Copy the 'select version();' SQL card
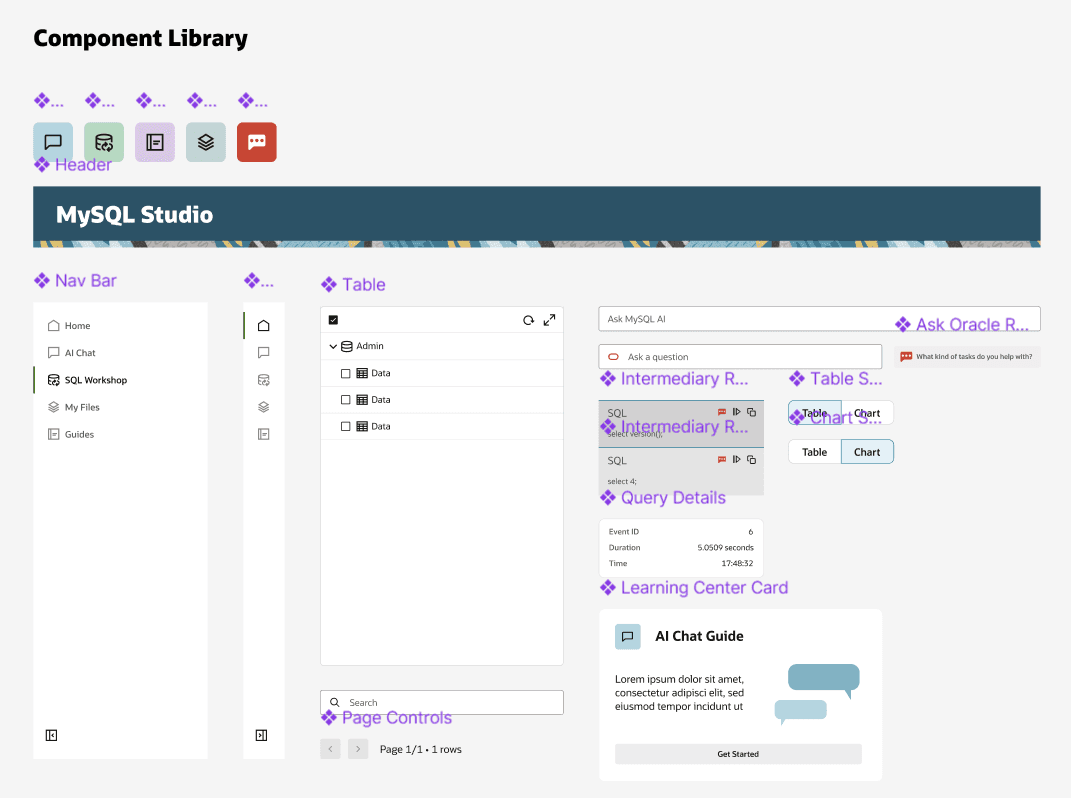The width and height of the screenshot is (1071, 798). 751,412
